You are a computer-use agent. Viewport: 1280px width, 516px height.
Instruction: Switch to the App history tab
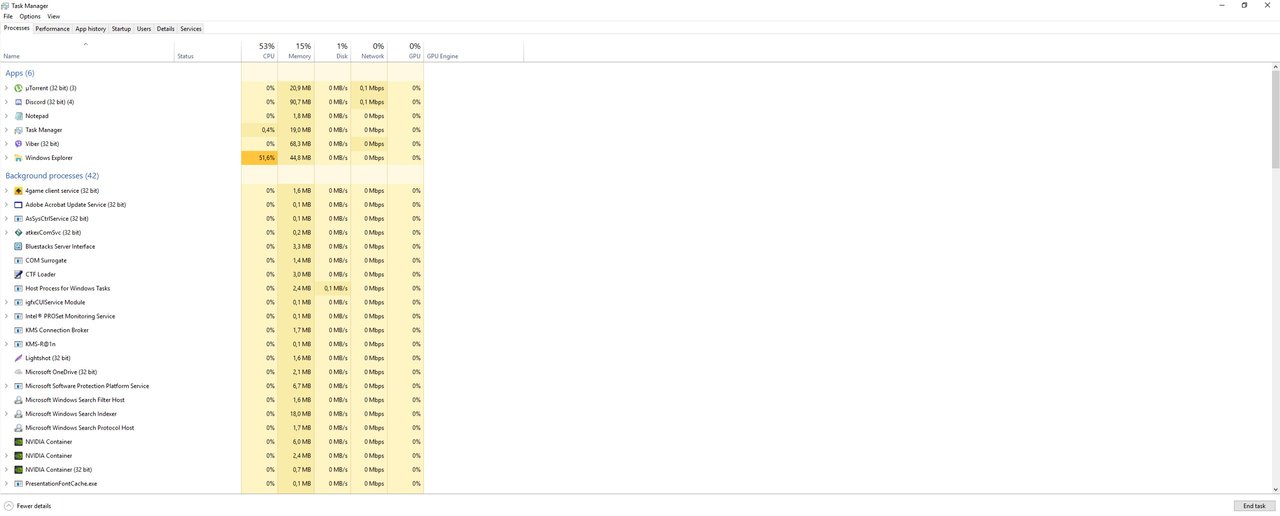[91, 29]
